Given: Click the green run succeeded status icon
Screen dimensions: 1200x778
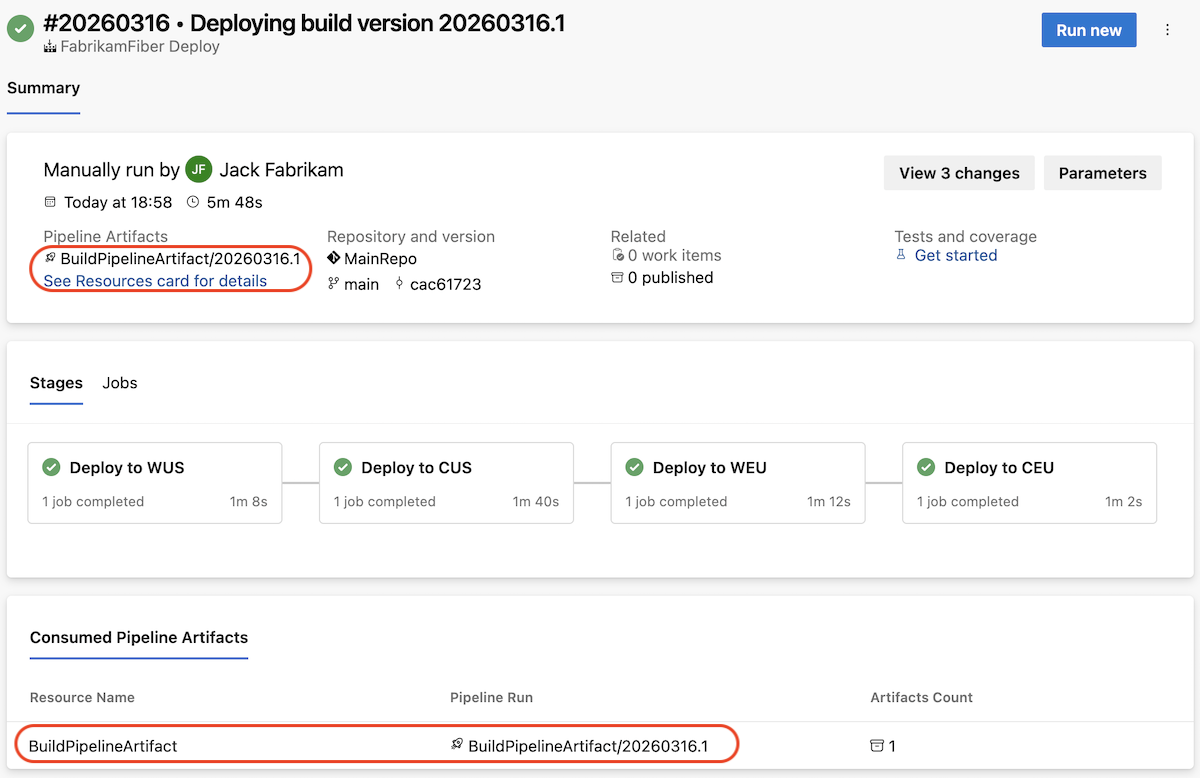Looking at the screenshot, I should click(20, 29).
